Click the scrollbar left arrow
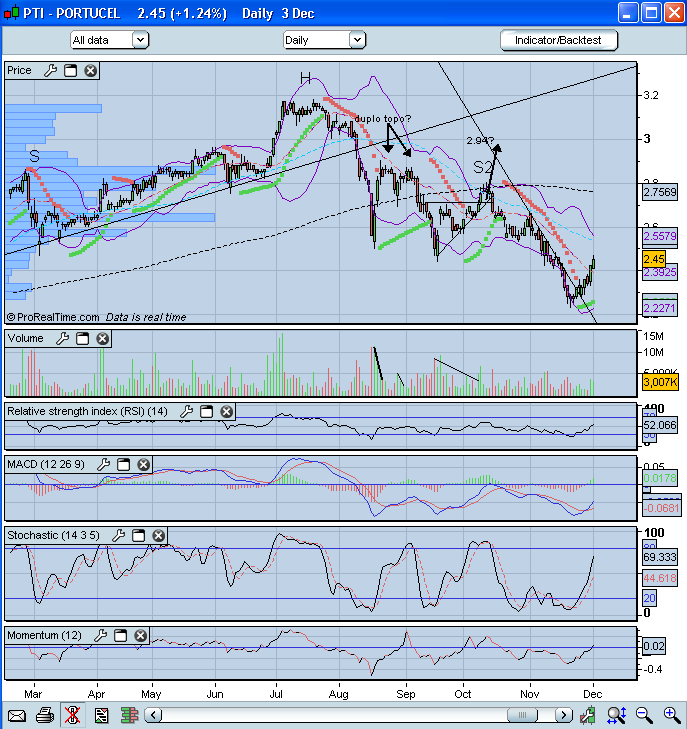Screen dimensions: 687x729 (154, 715)
